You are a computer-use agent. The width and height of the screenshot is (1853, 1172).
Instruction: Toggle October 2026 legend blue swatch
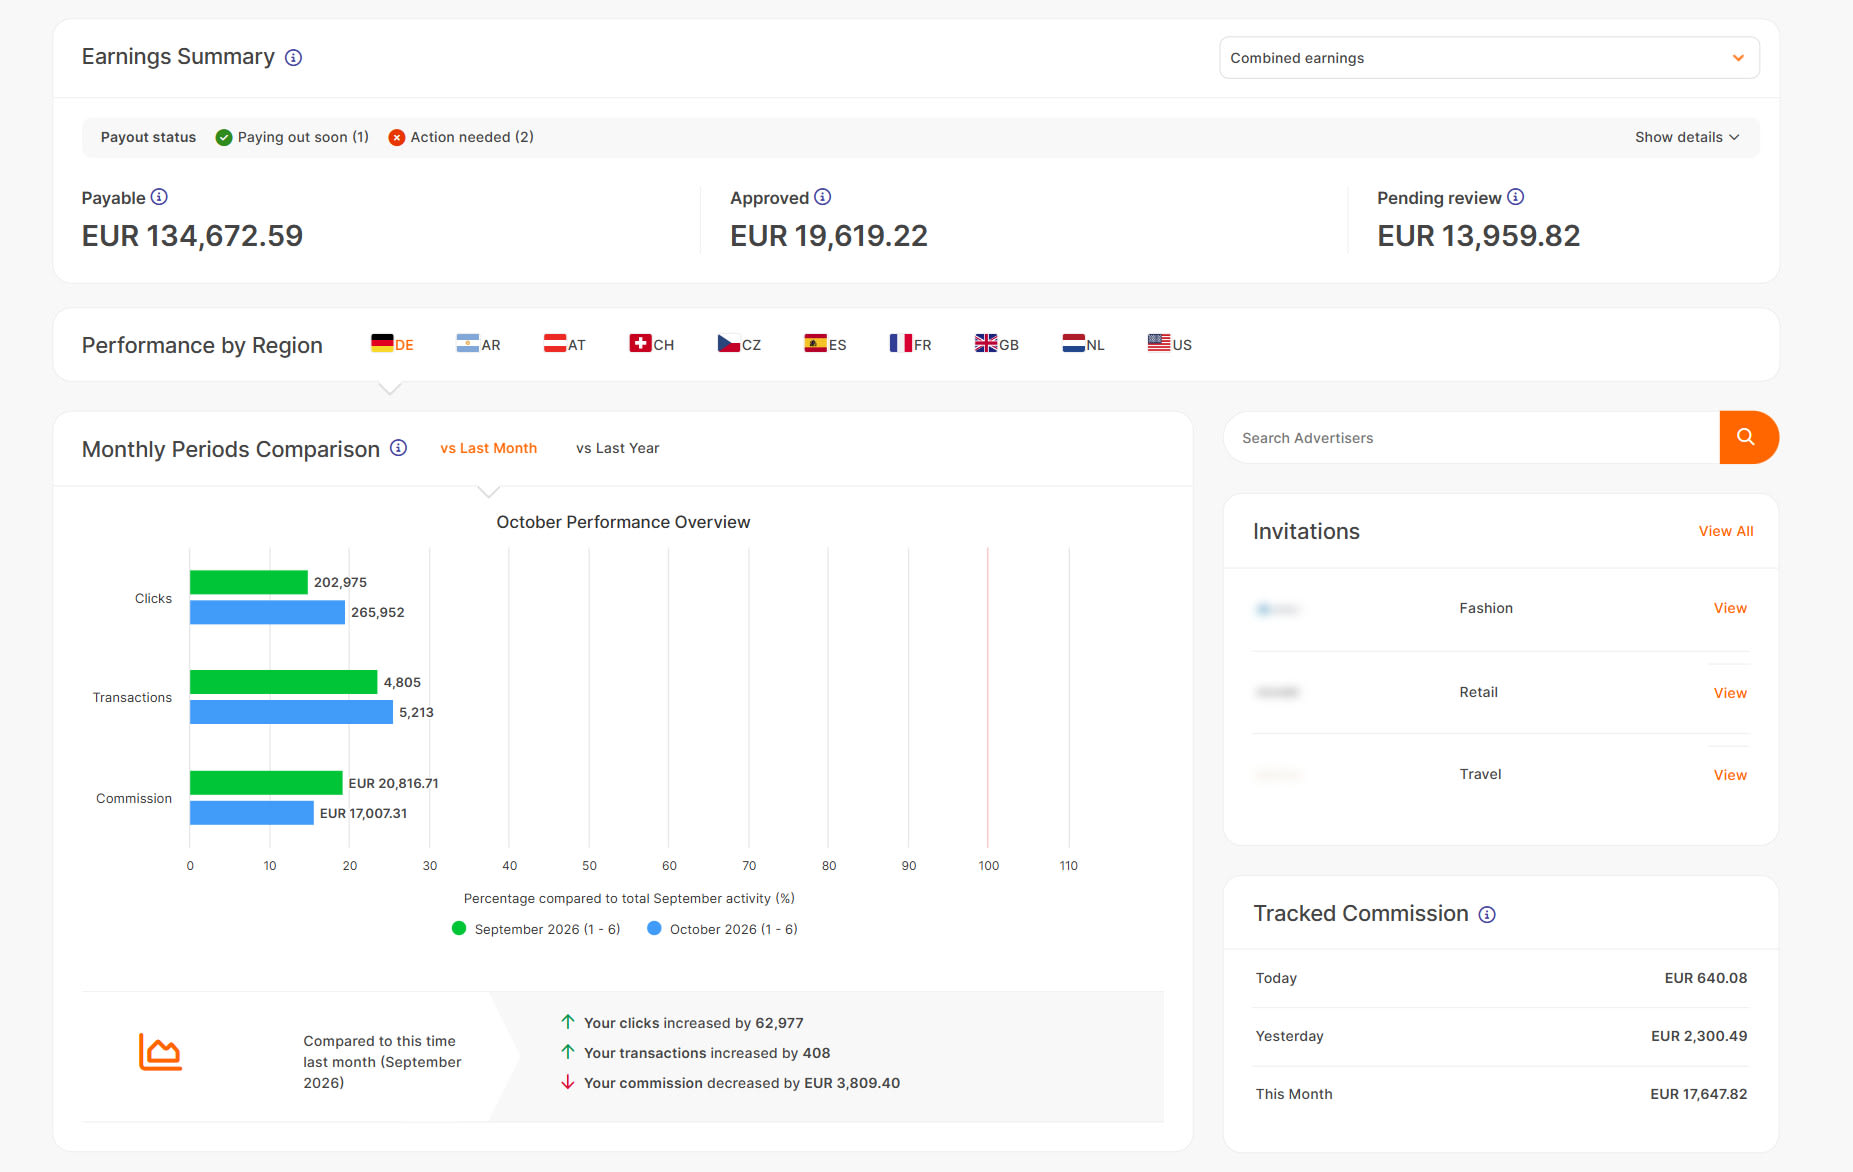coord(654,928)
